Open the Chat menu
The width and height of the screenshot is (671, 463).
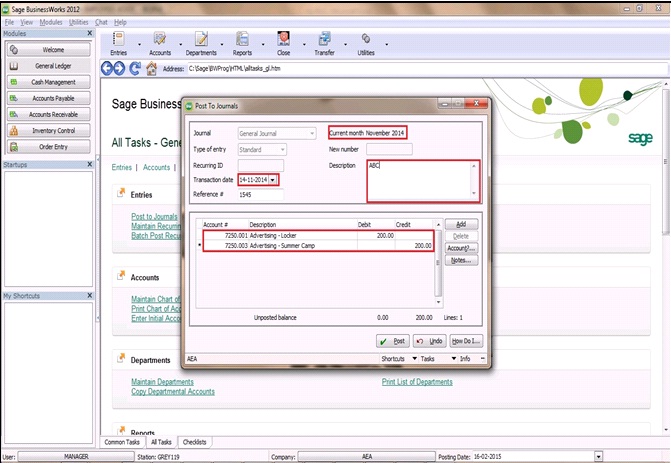101,22
